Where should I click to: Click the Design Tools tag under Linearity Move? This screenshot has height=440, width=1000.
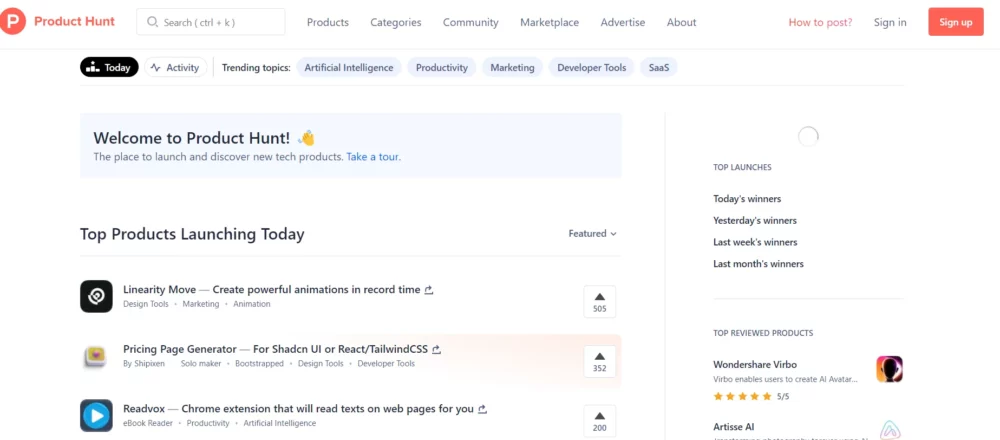pos(145,304)
